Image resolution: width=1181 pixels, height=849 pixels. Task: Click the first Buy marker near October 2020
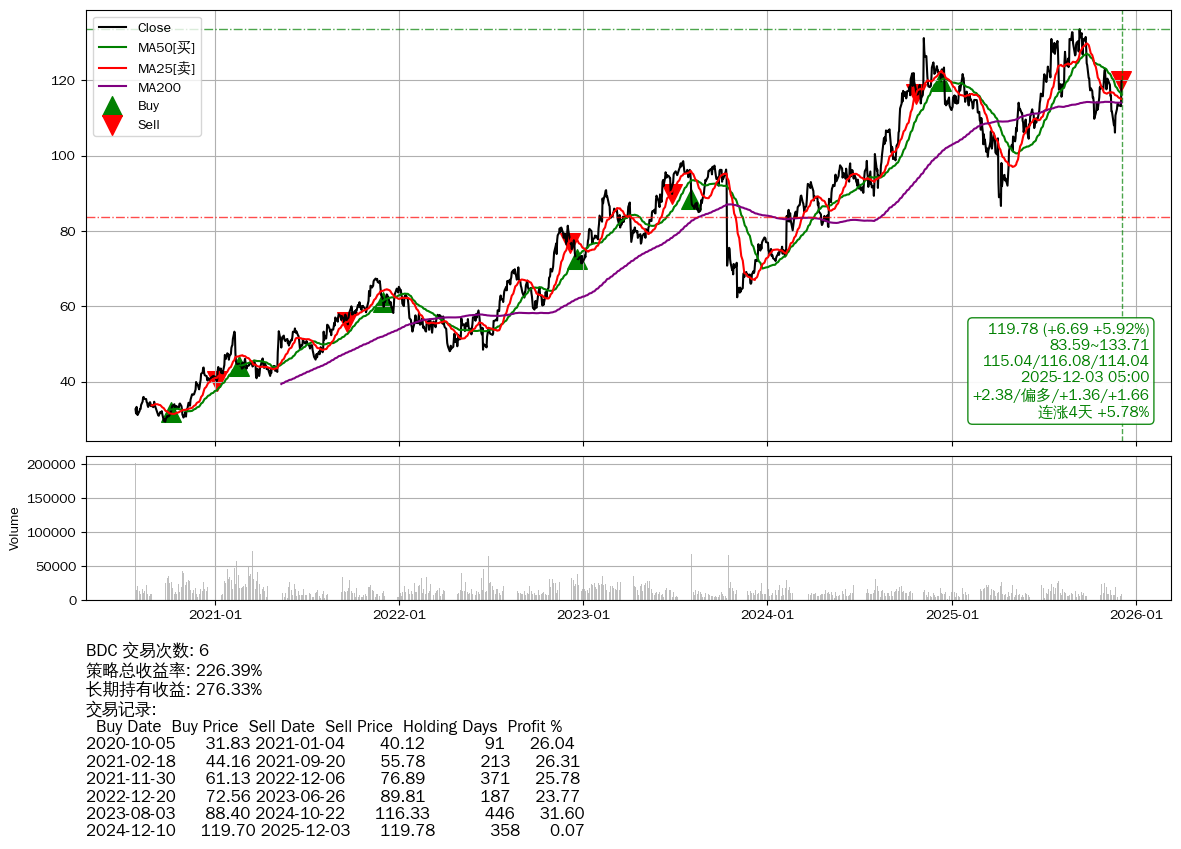coord(172,412)
